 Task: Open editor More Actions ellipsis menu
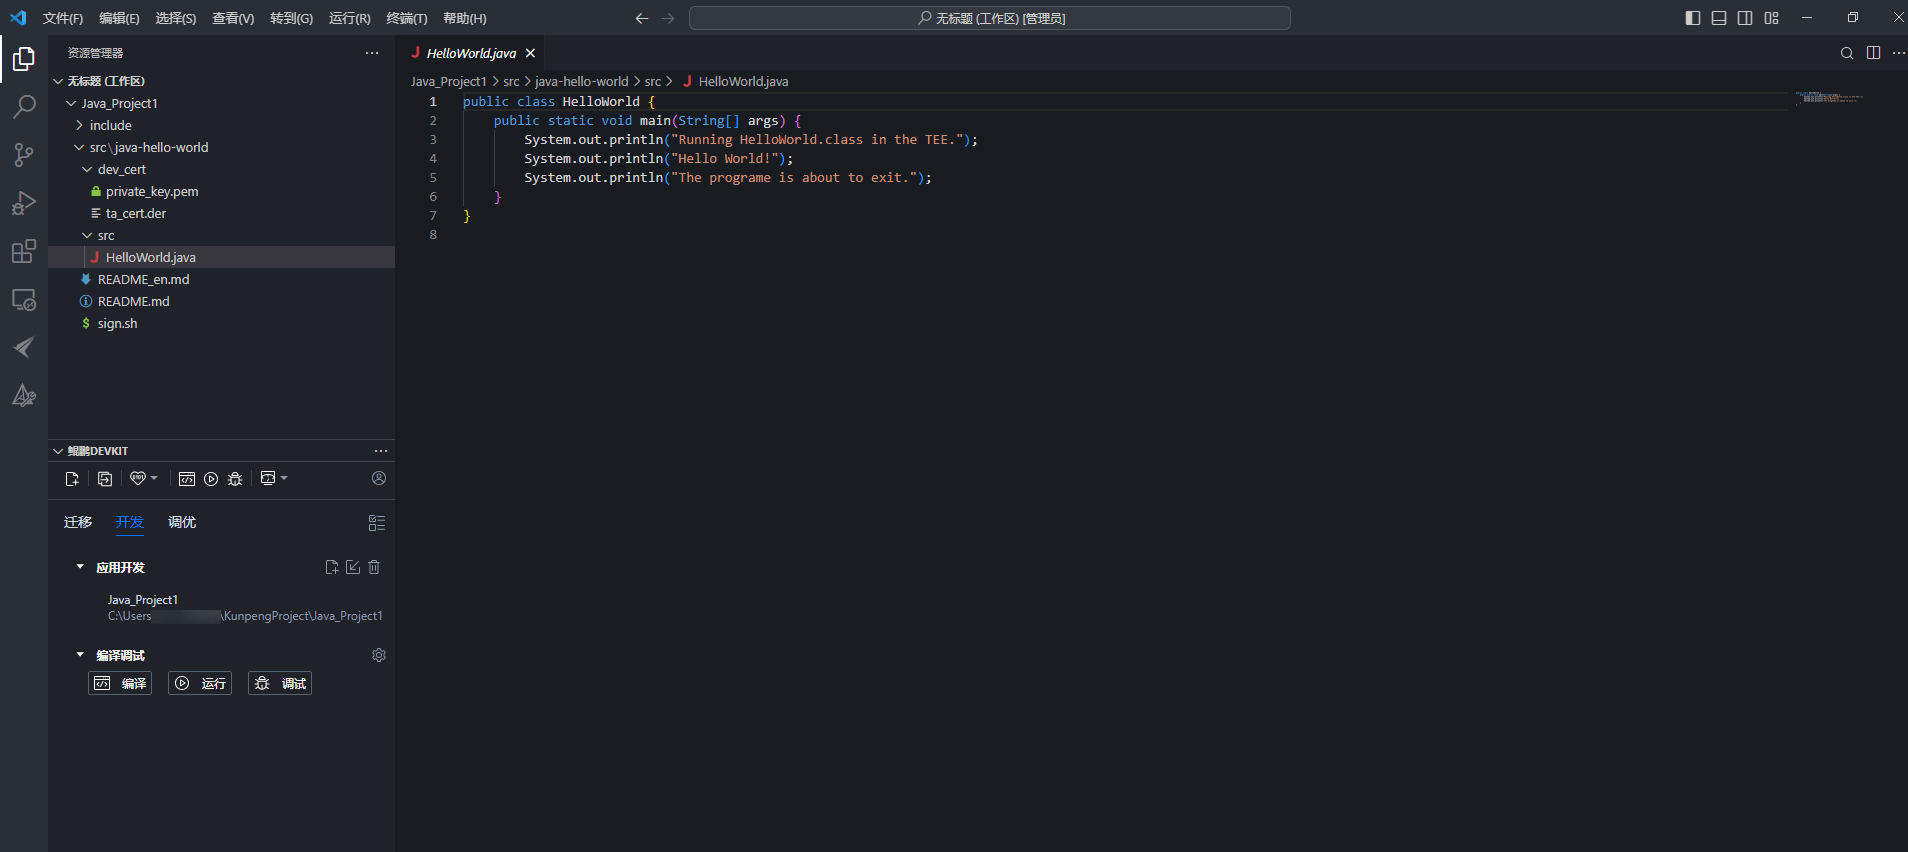coord(1899,53)
